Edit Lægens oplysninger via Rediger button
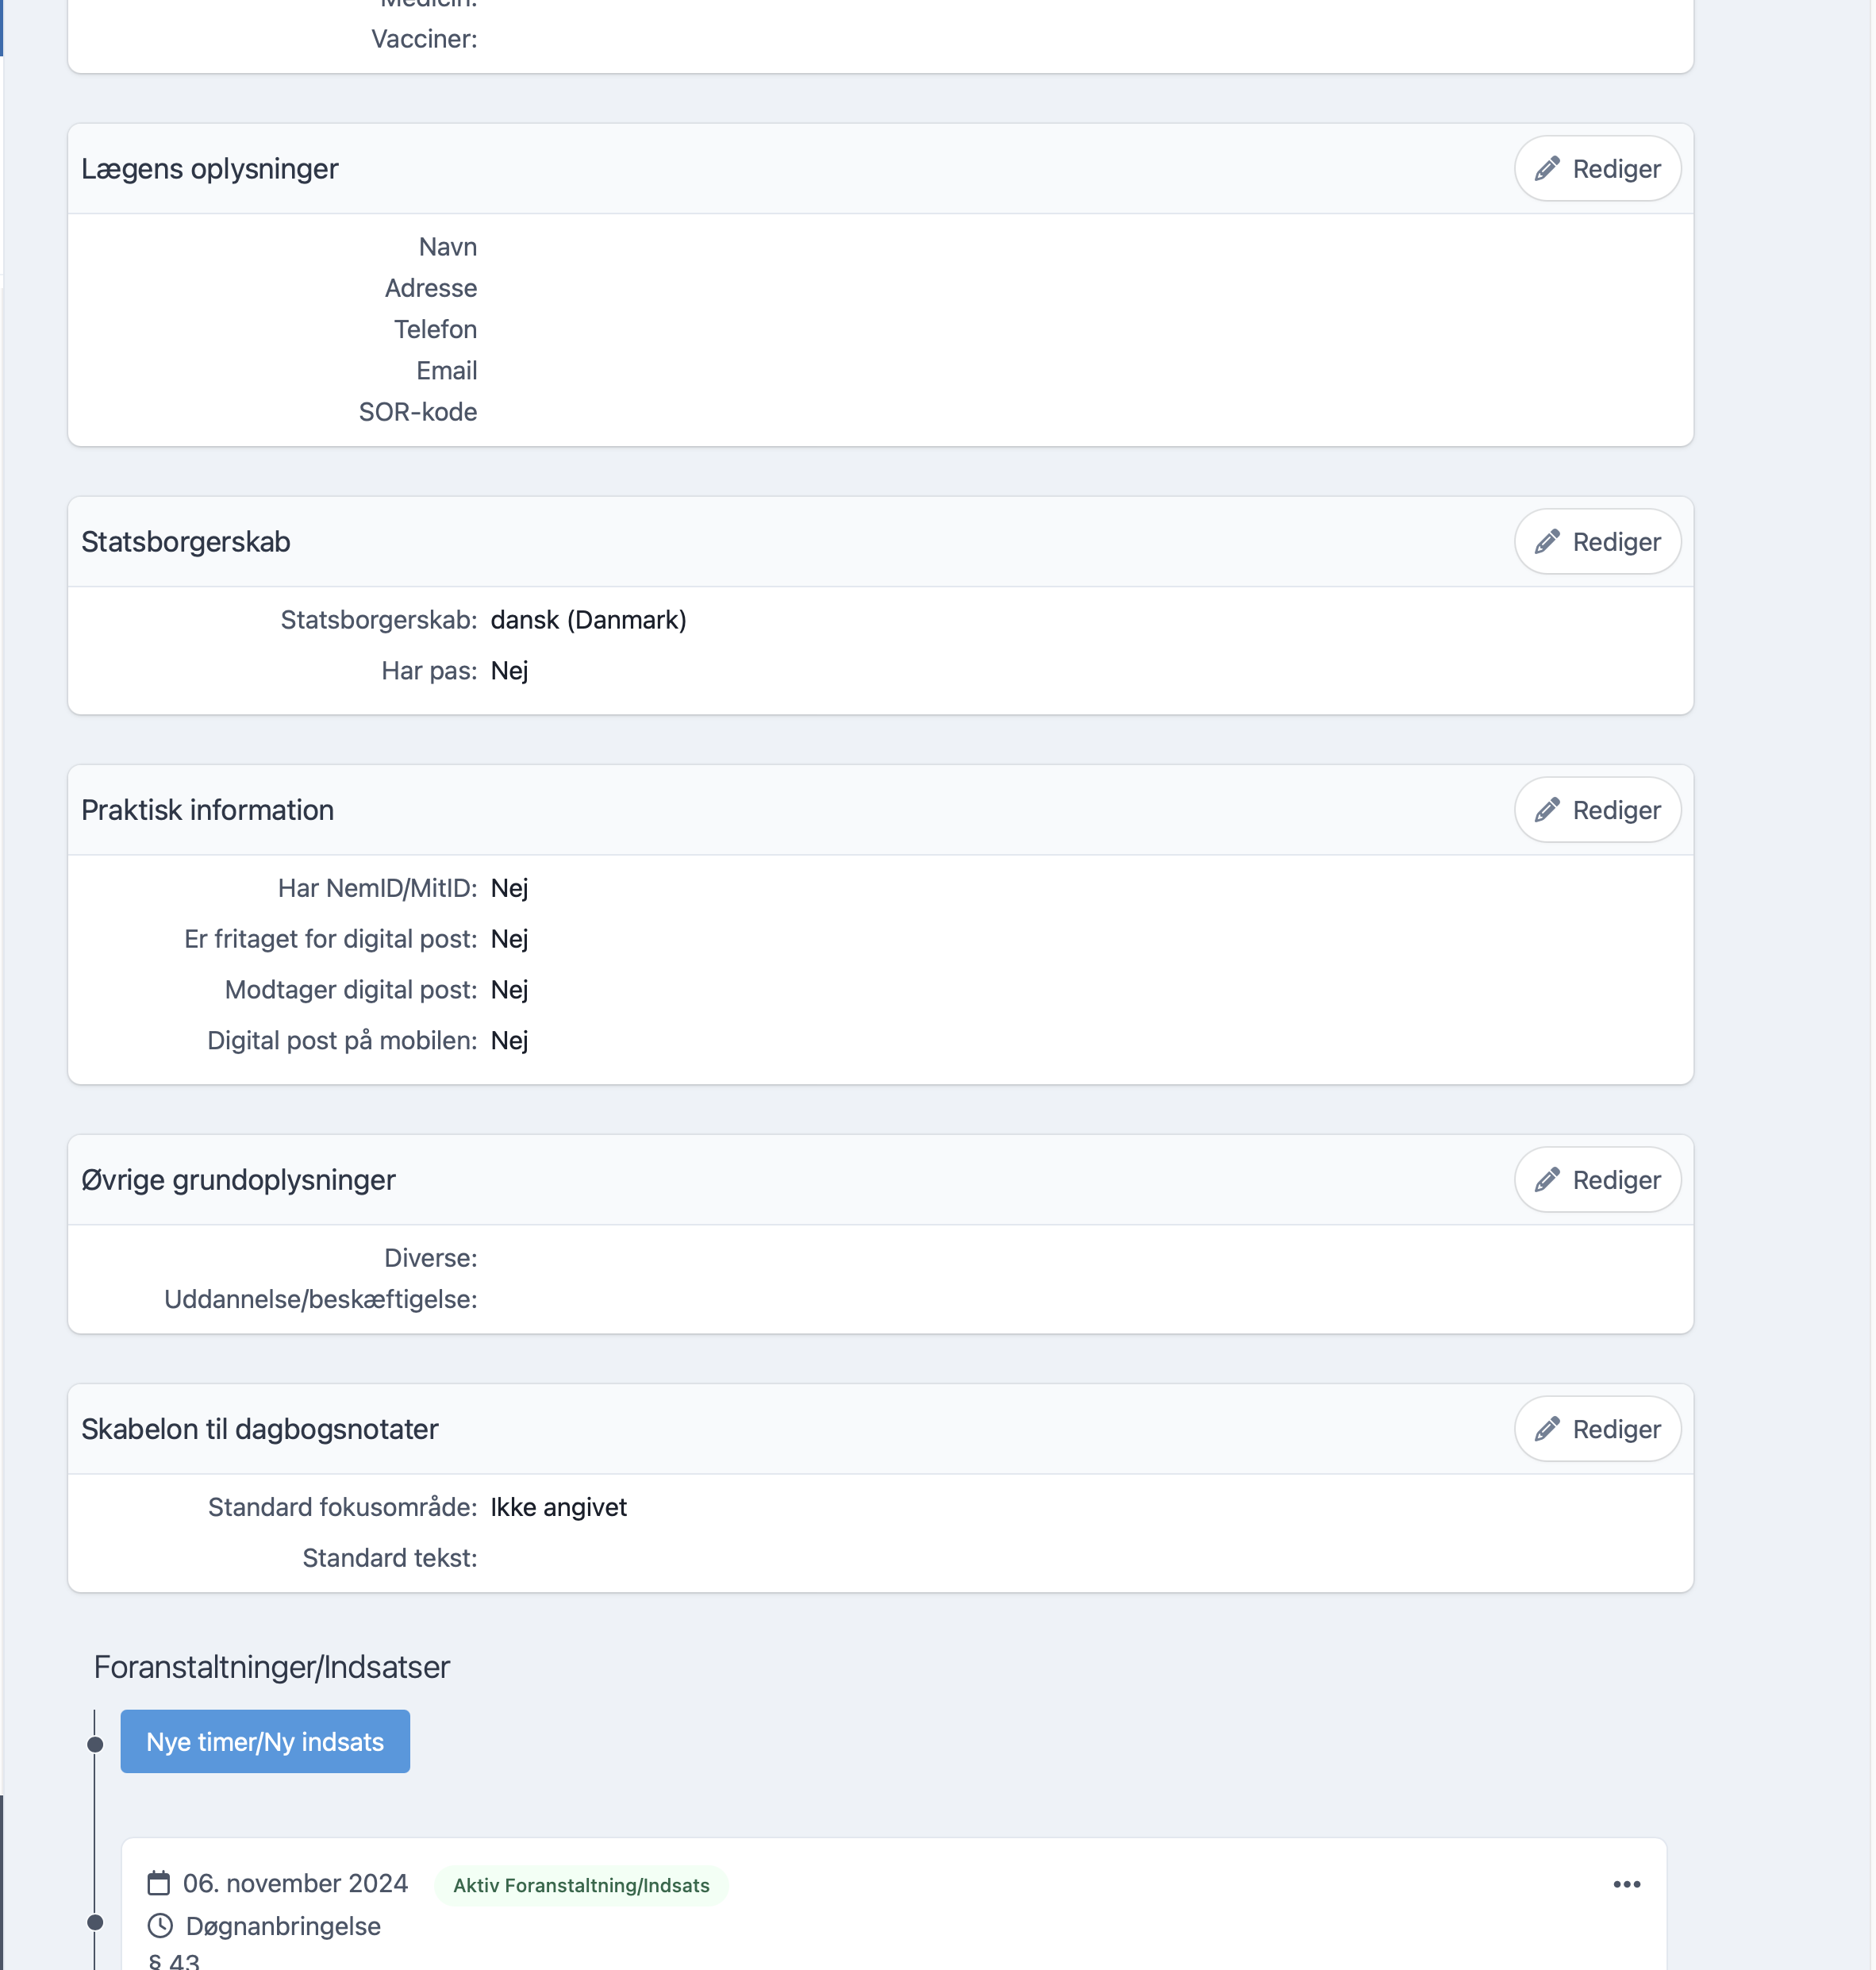Viewport: 1876px width, 1970px height. click(1597, 169)
